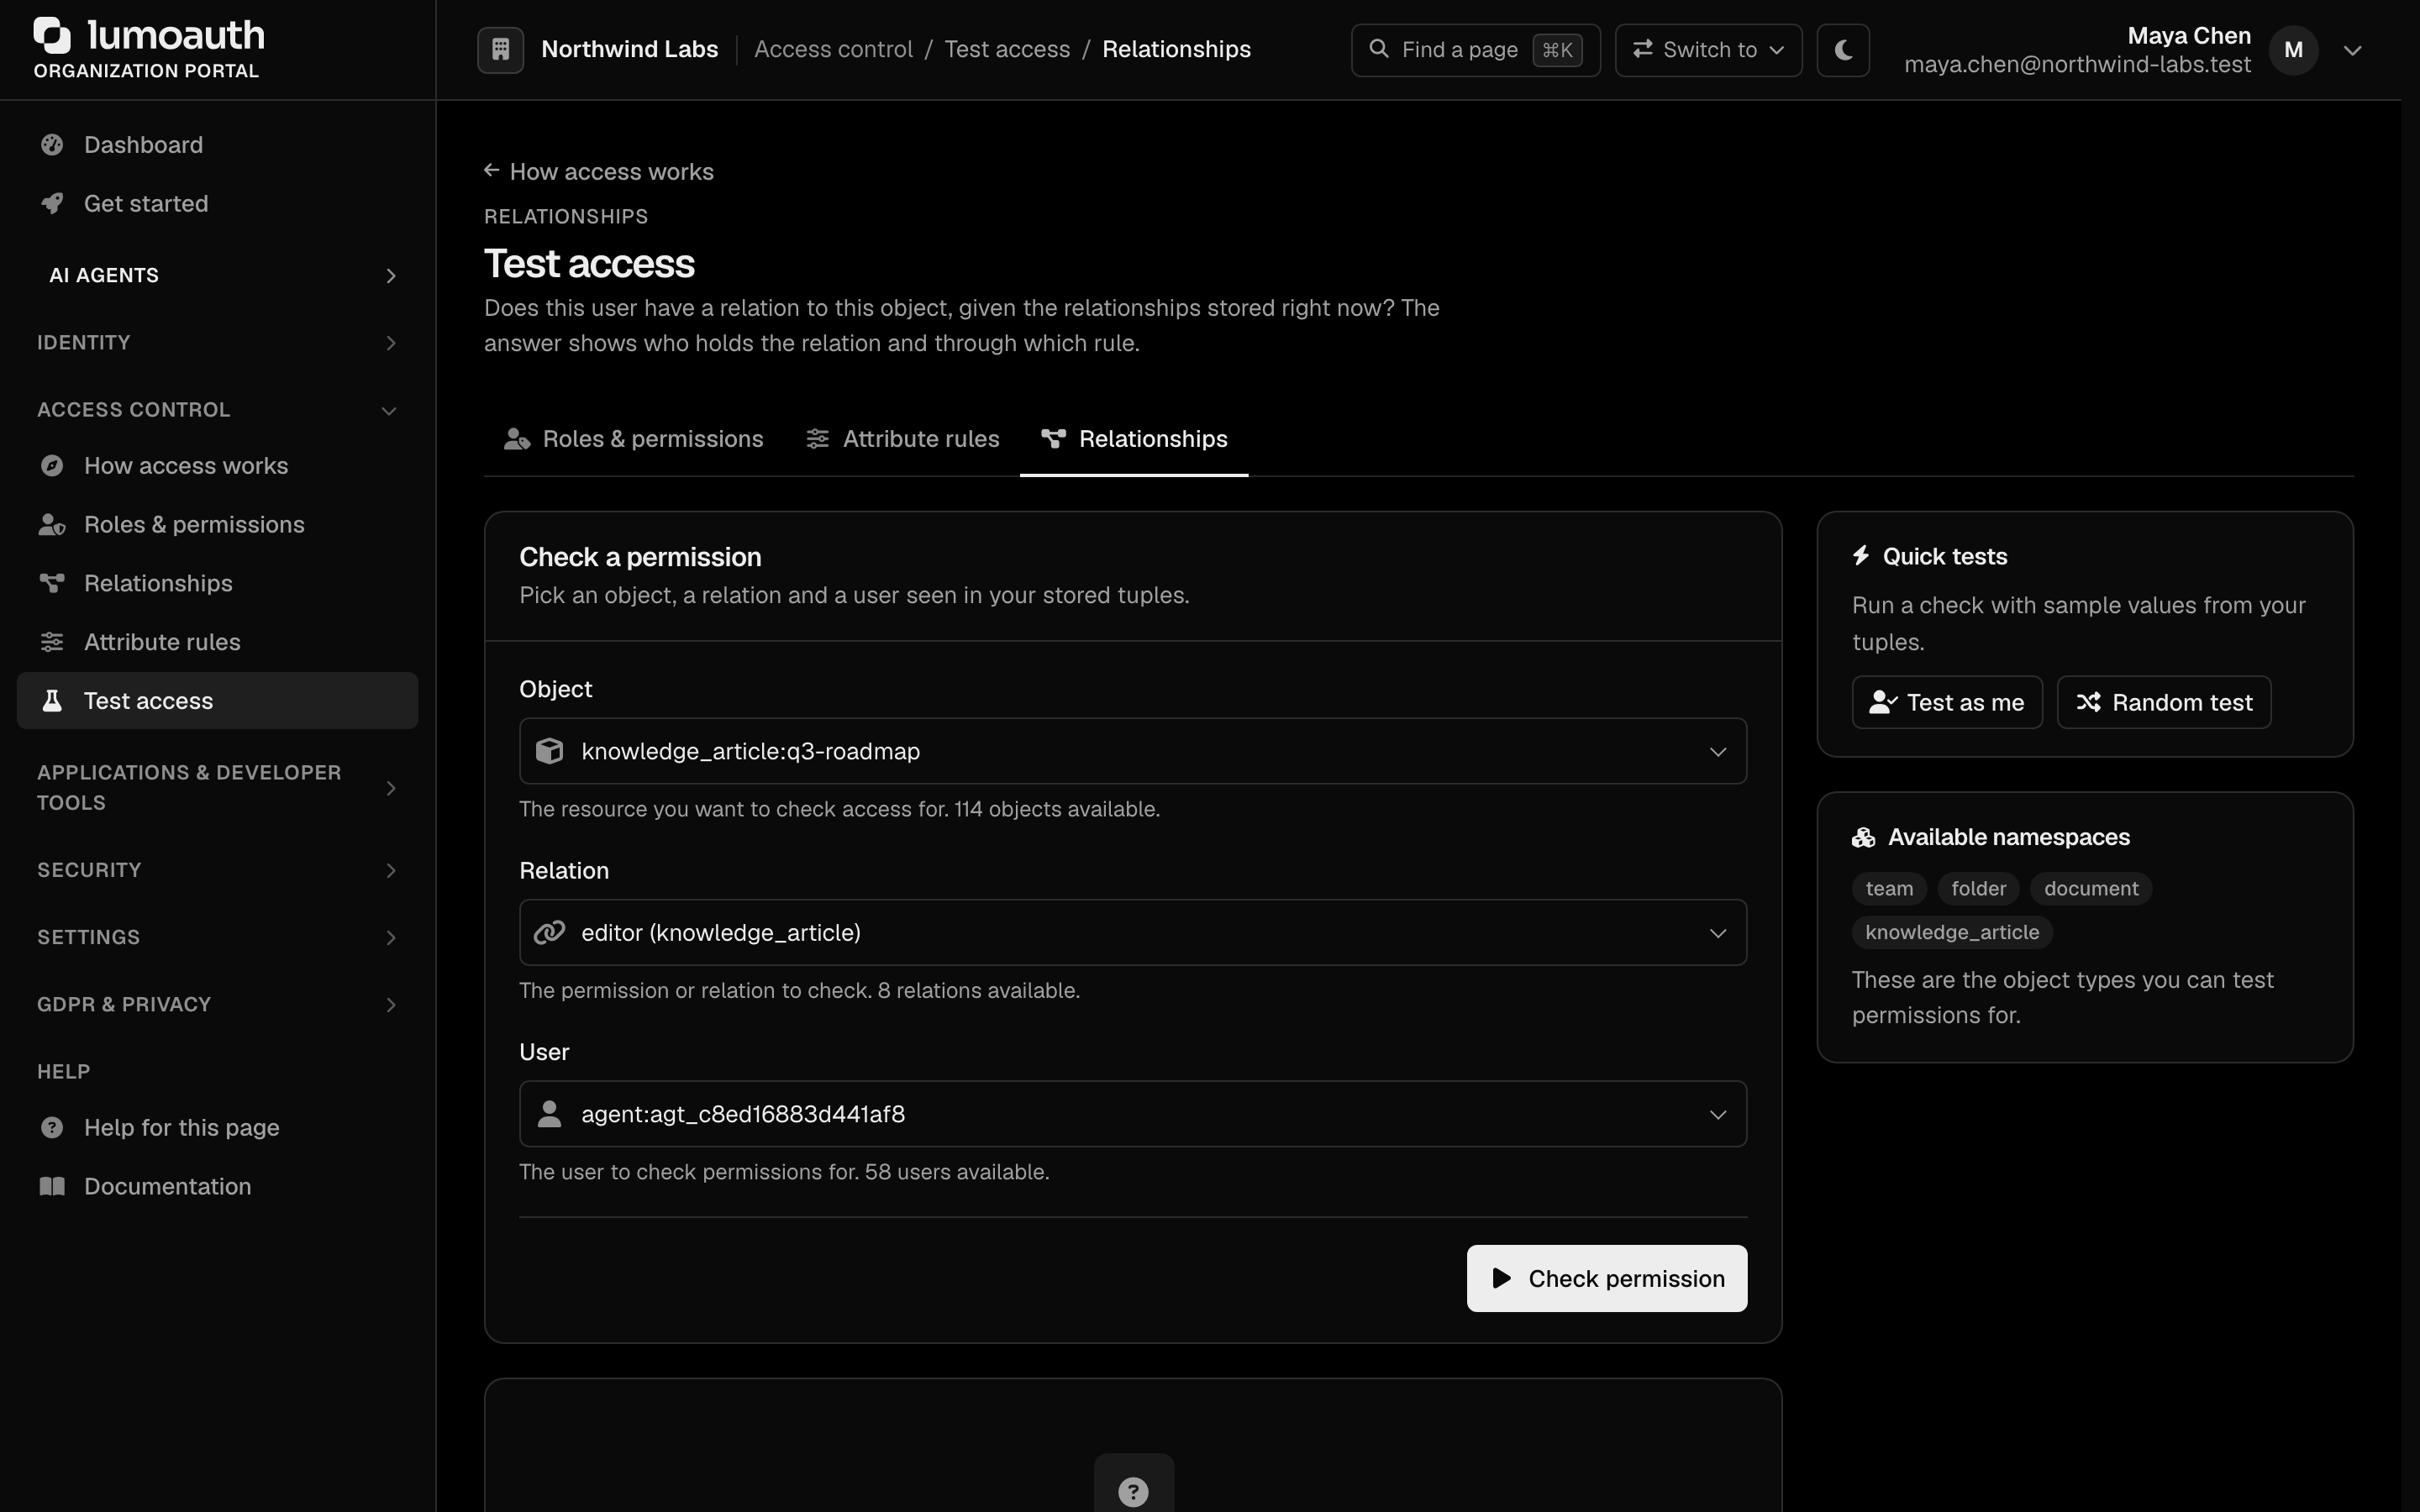Image resolution: width=2420 pixels, height=1512 pixels.
Task: Click the Northwind Labs building icon
Action: [500, 49]
